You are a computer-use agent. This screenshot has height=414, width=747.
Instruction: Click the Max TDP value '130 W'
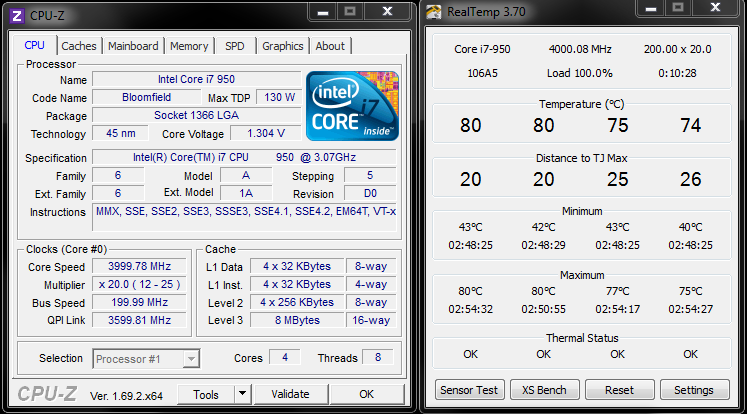(279, 97)
